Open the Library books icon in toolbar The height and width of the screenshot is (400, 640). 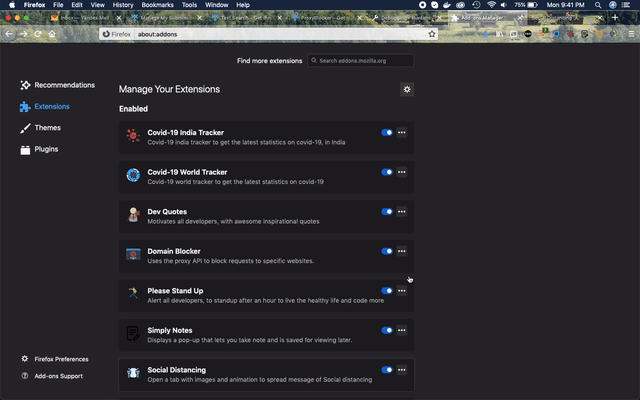coord(500,34)
